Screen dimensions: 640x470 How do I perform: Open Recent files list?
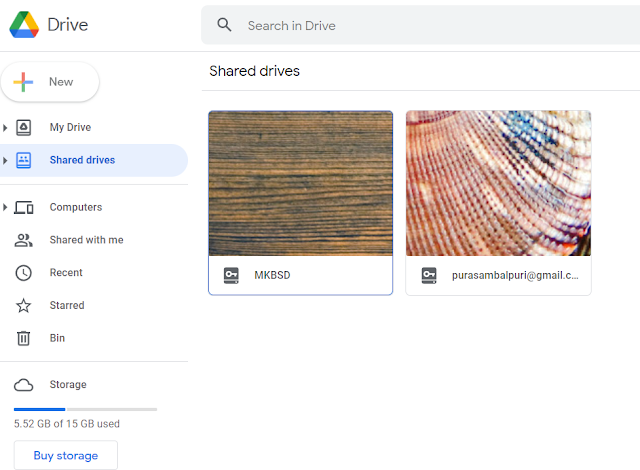[66, 273]
